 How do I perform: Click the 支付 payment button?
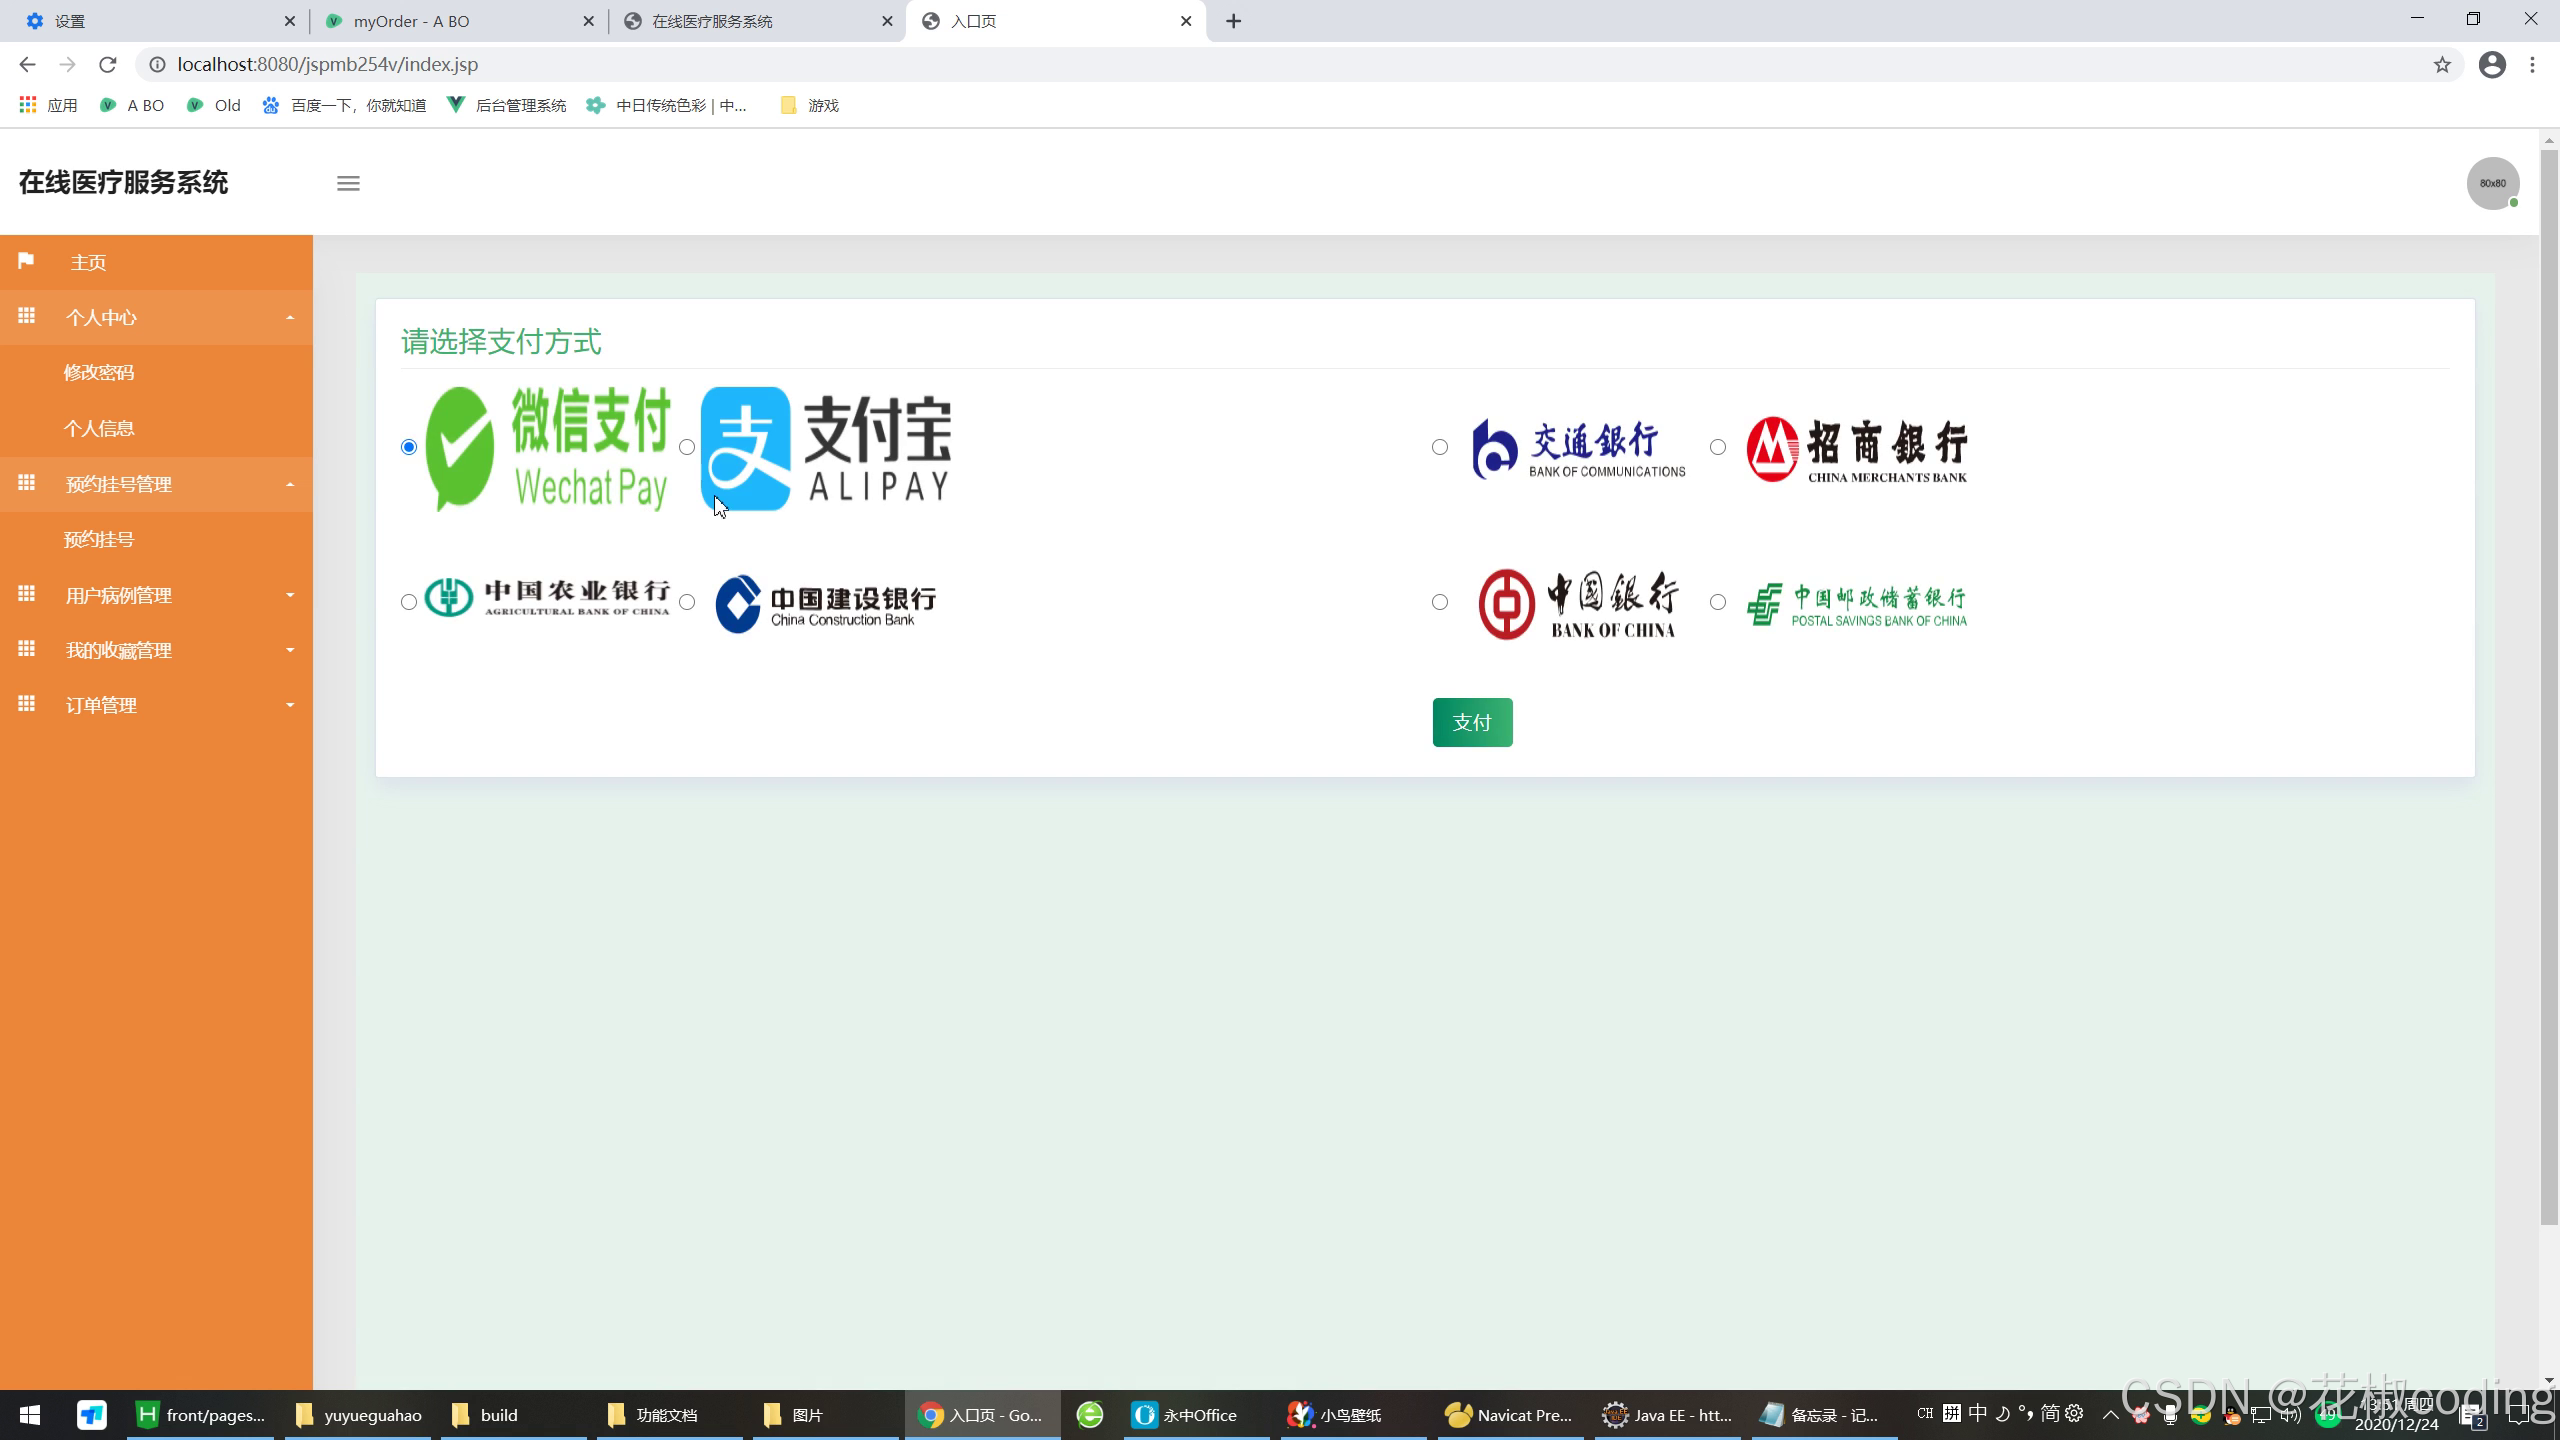click(x=1471, y=721)
